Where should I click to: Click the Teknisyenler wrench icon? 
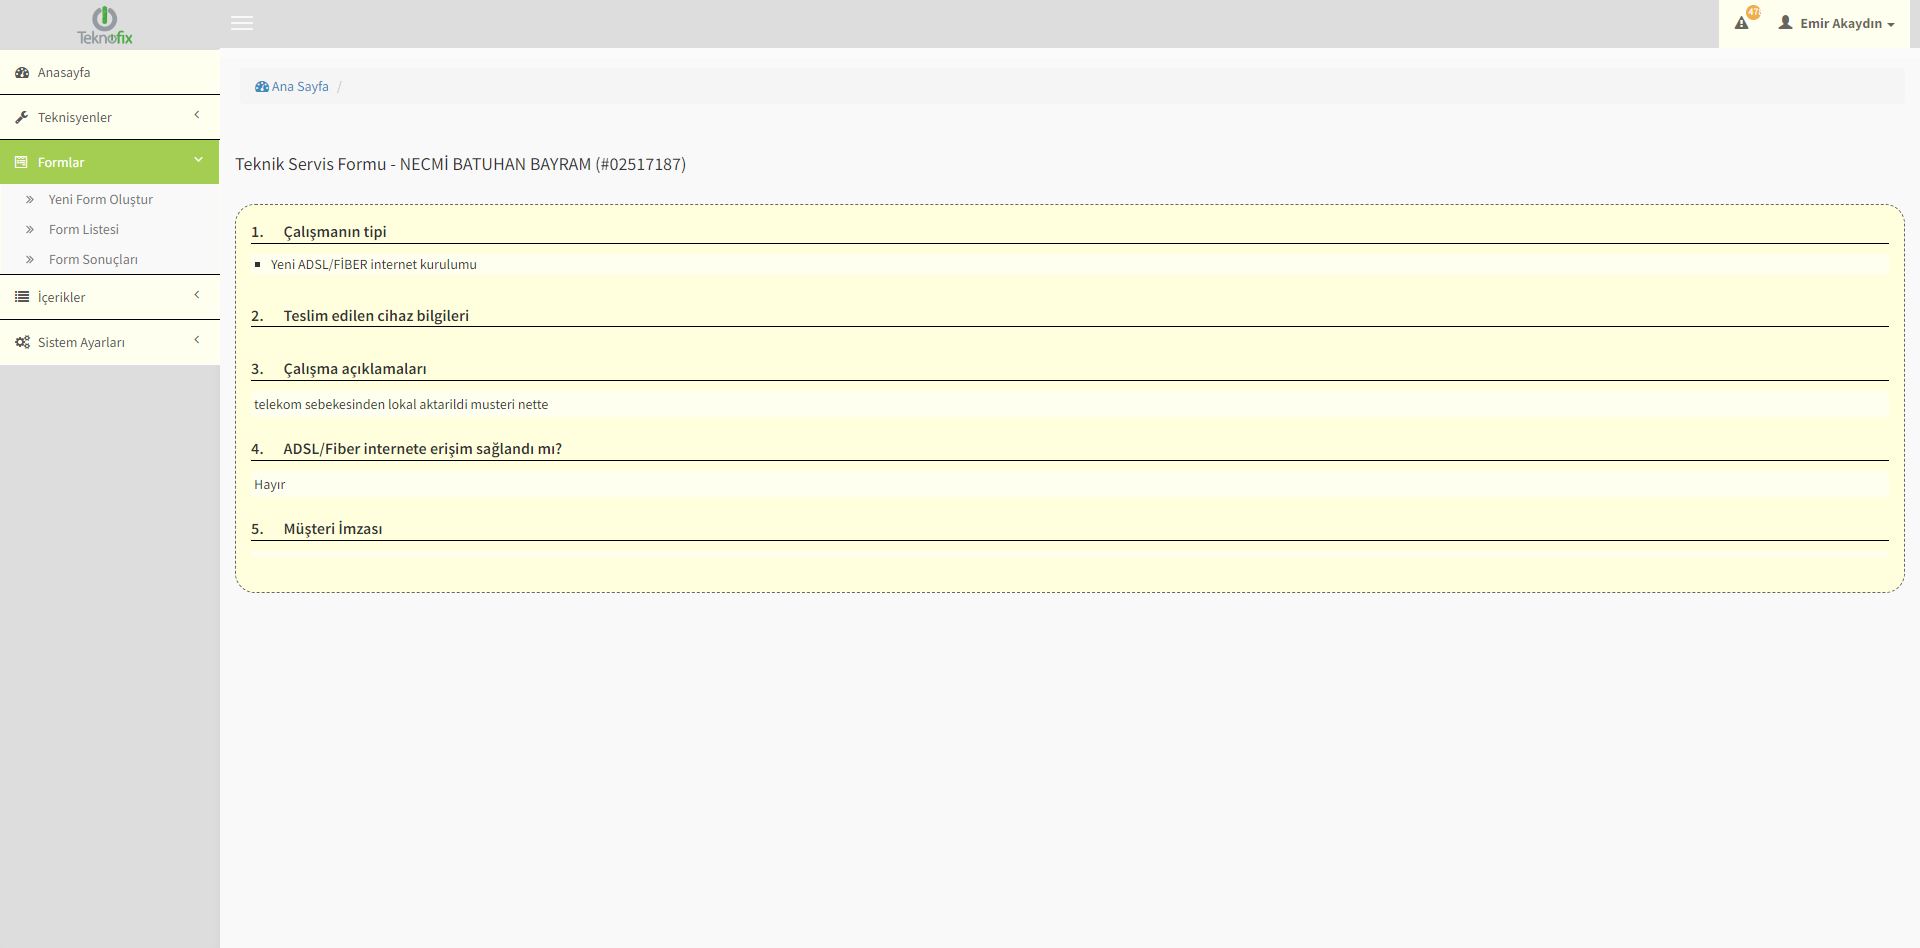[22, 118]
